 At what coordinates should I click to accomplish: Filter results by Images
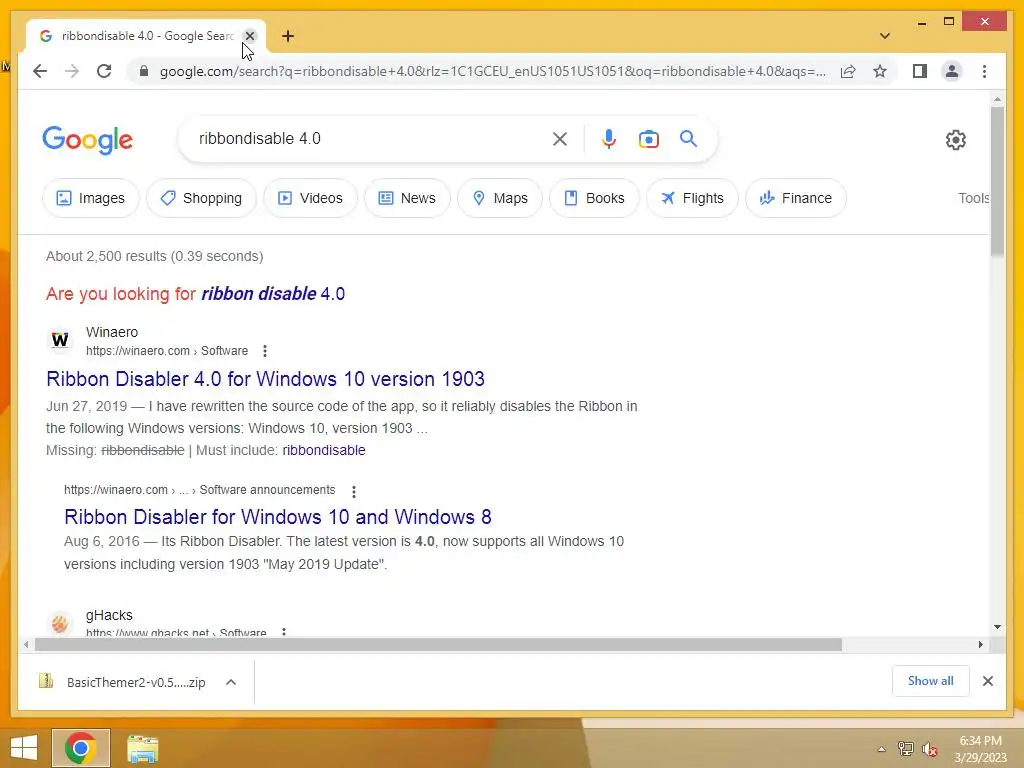coord(91,198)
